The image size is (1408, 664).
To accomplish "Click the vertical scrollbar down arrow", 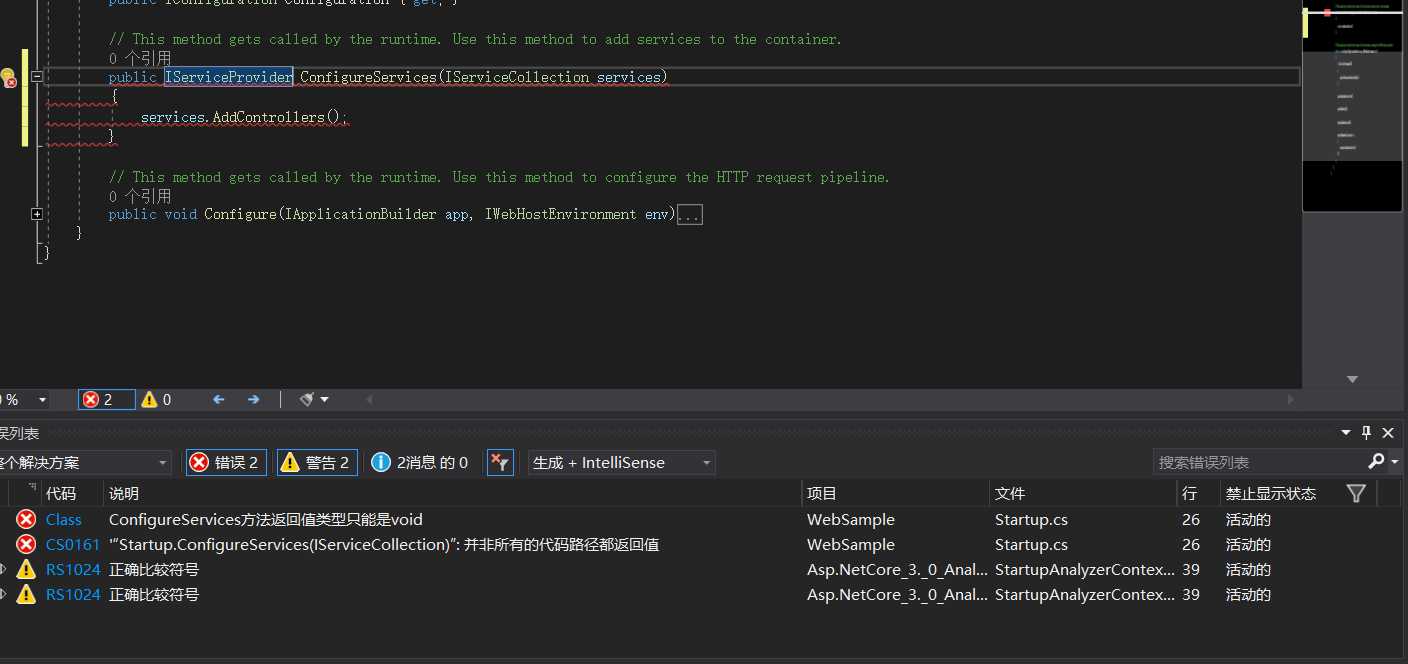I will point(1353,379).
